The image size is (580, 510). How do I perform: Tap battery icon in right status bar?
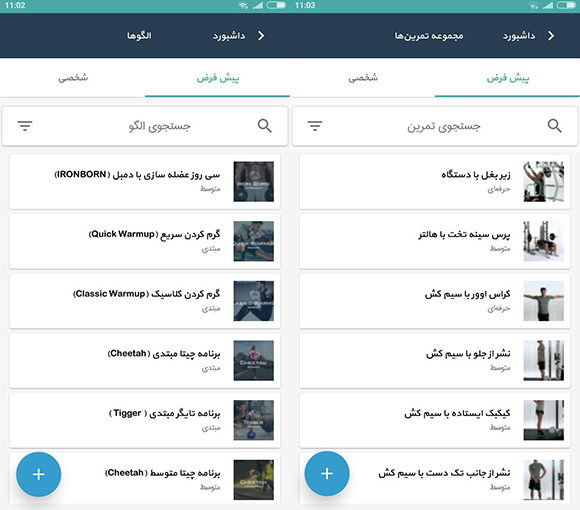(x=566, y=5)
